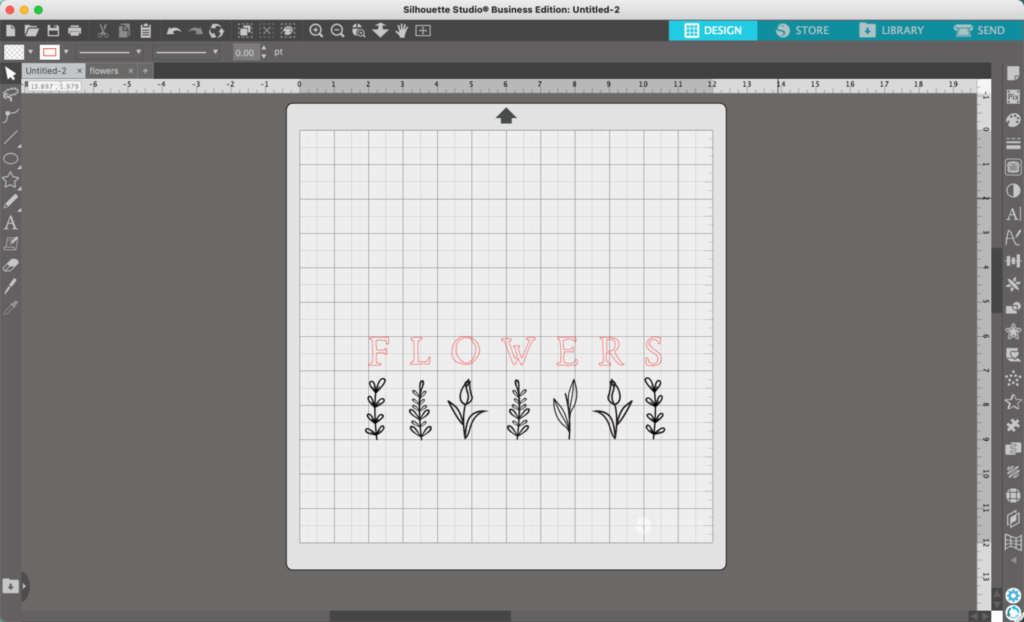Open the Warp panel

(x=1013, y=542)
